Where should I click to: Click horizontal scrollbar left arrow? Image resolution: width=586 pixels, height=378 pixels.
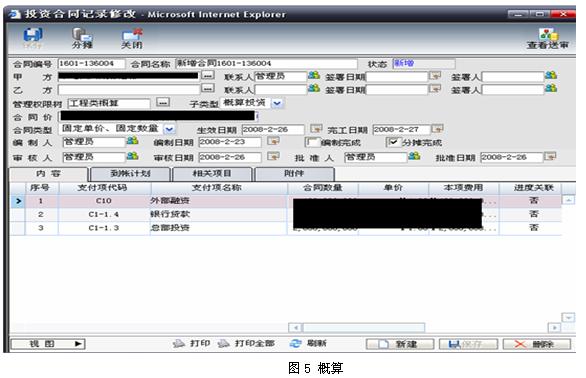tap(295, 328)
